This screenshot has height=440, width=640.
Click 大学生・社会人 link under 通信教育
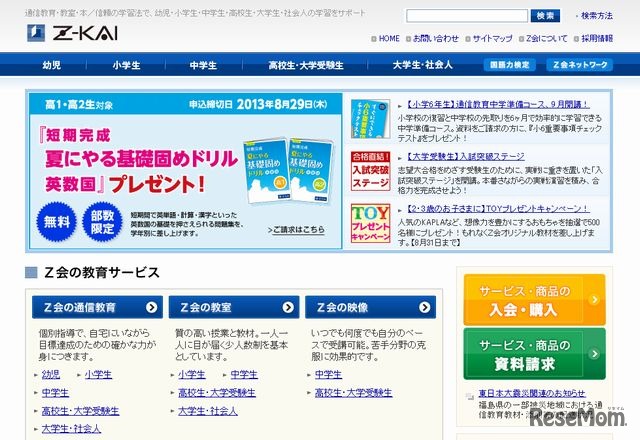(71, 429)
